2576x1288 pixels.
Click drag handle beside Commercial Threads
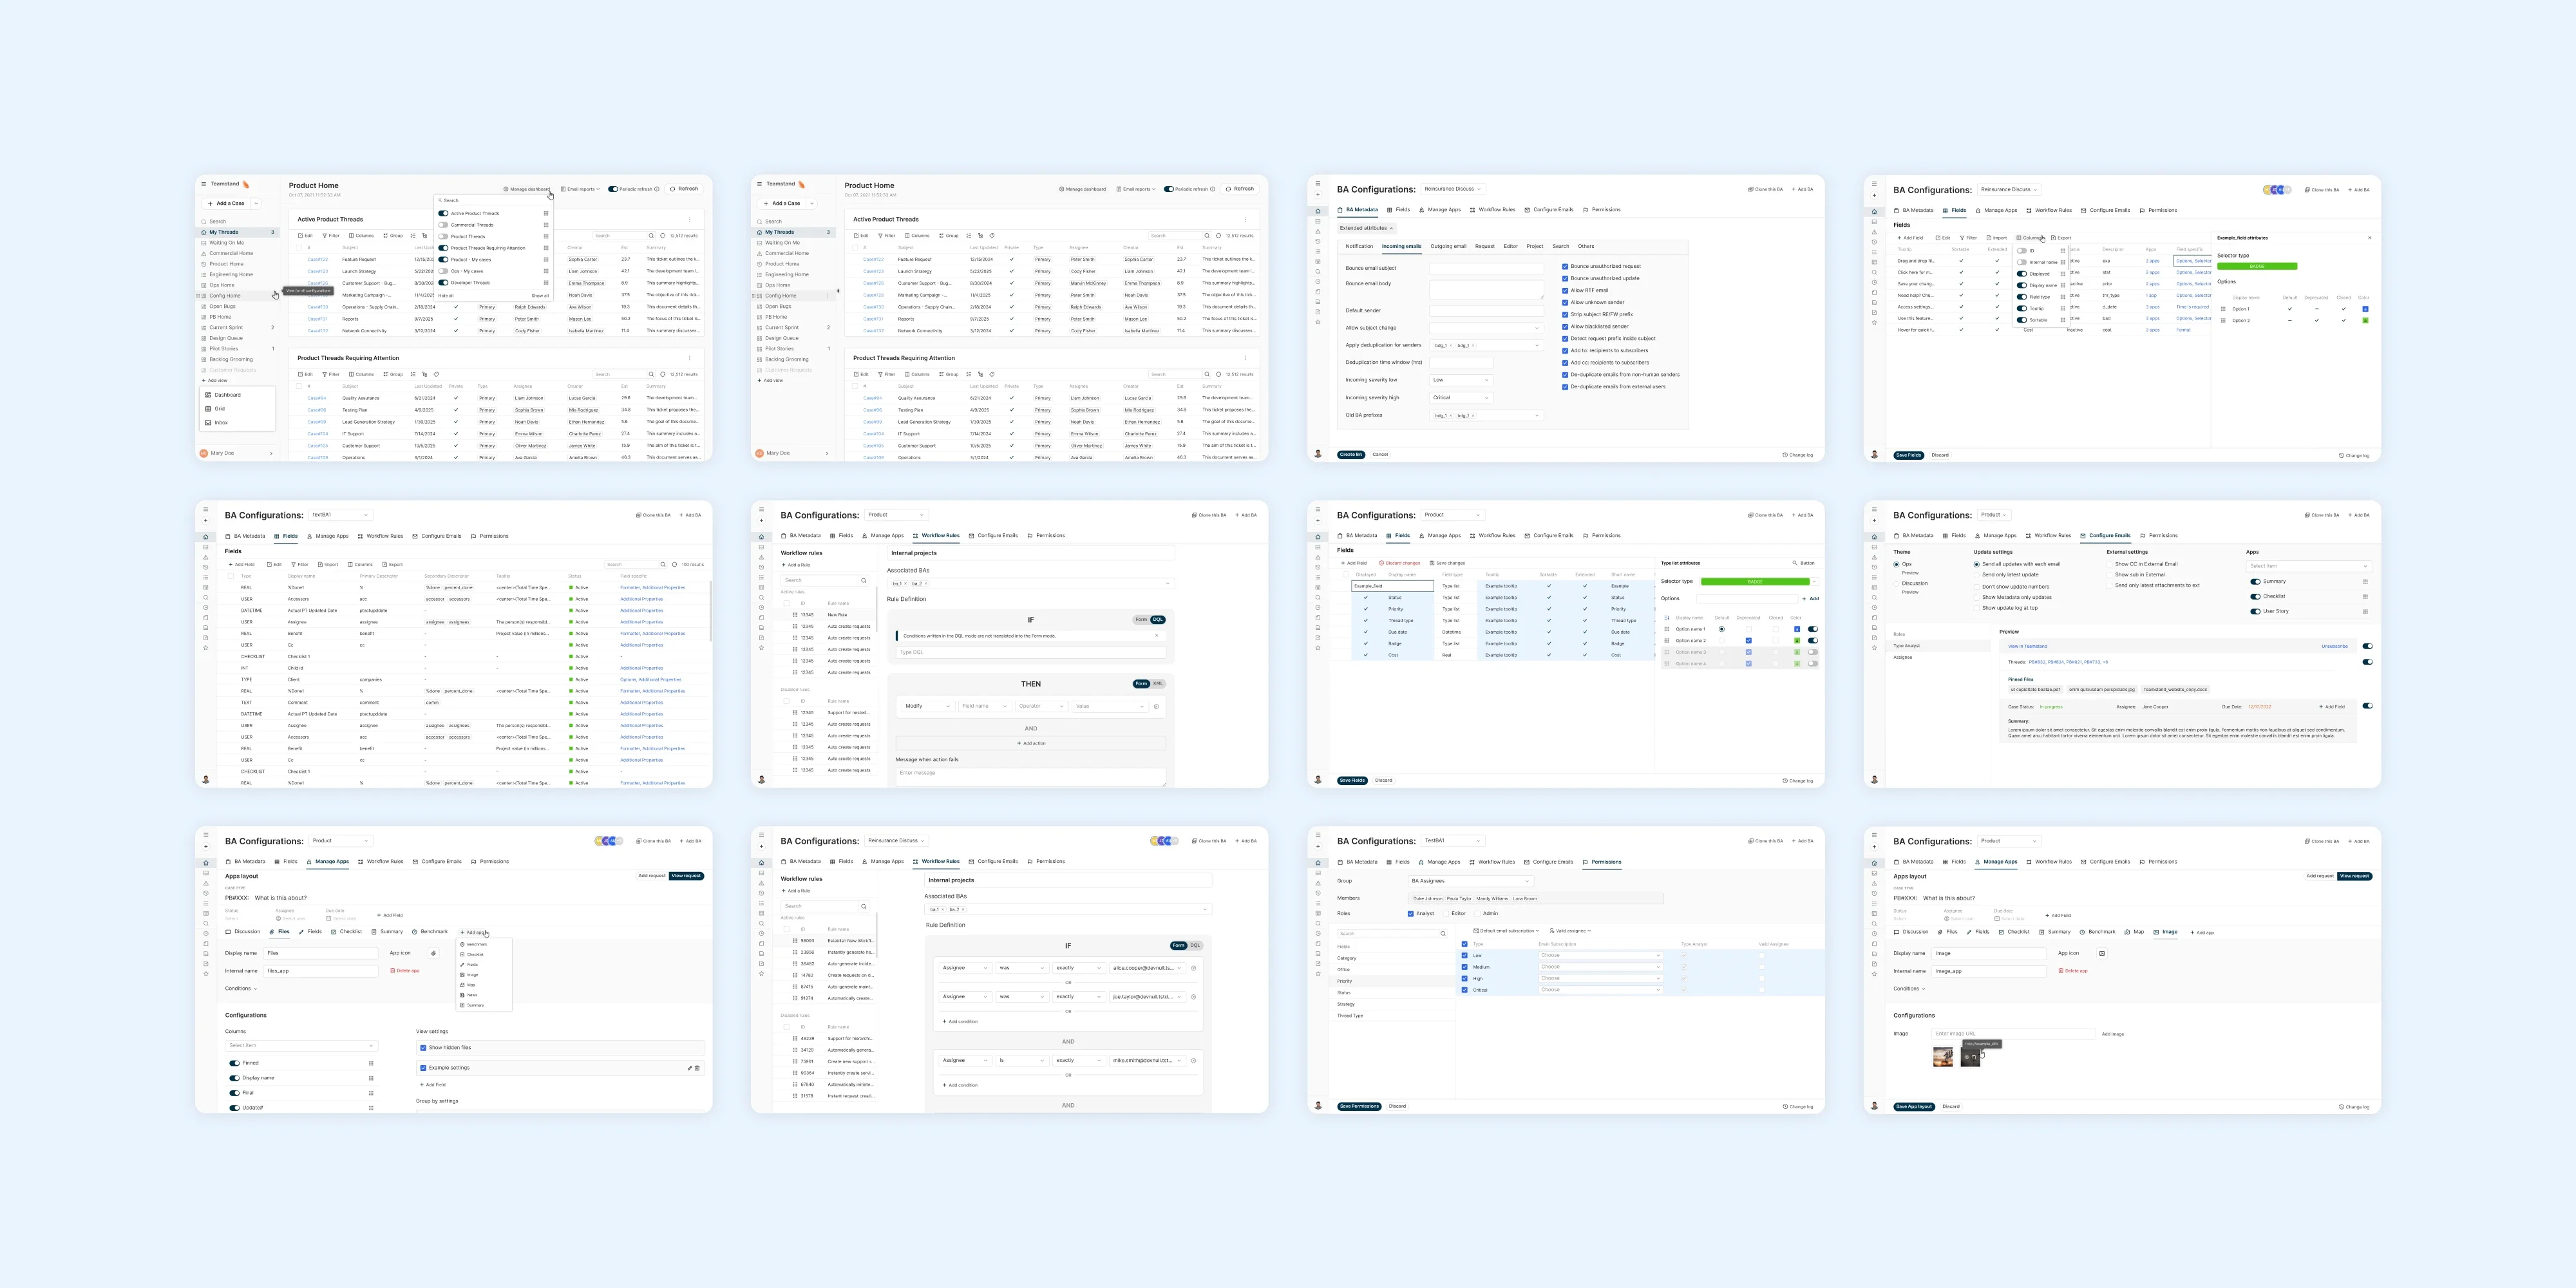(x=546, y=225)
